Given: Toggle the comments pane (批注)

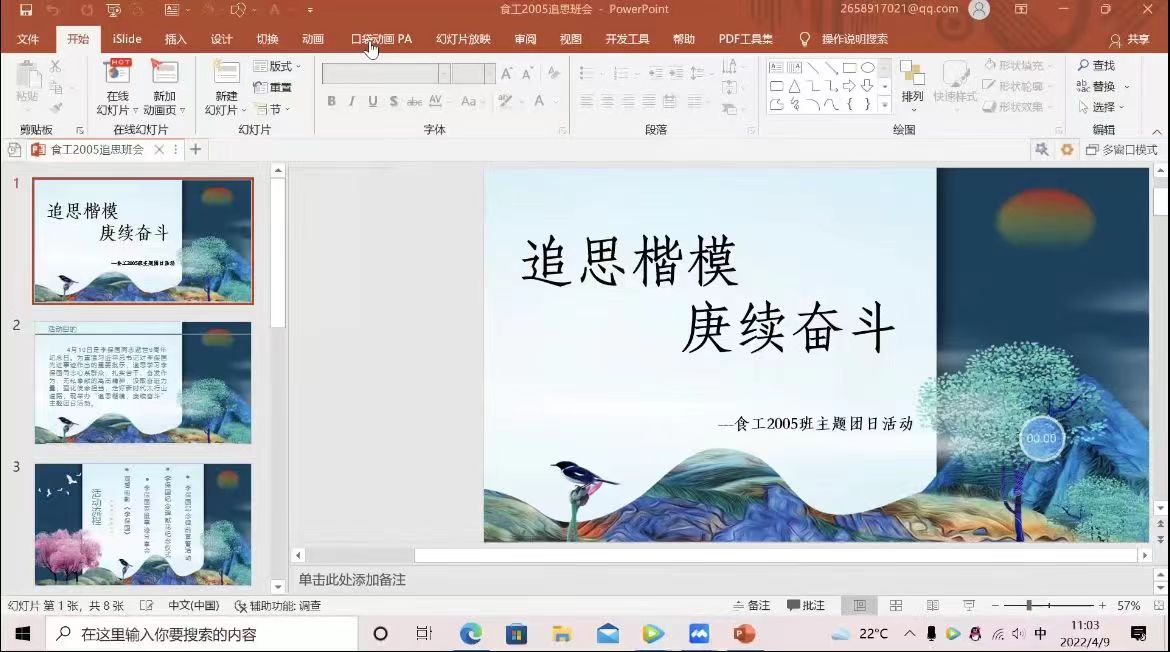Looking at the screenshot, I should click(x=806, y=606).
